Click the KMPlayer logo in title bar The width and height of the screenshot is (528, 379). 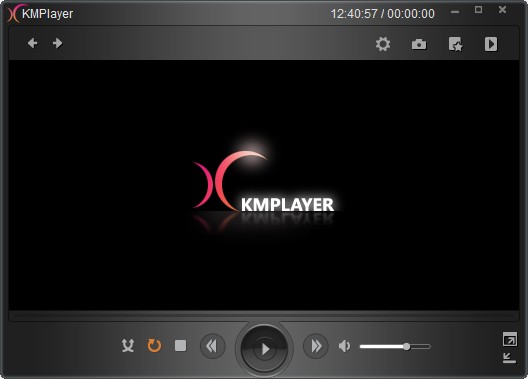click(x=40, y=13)
